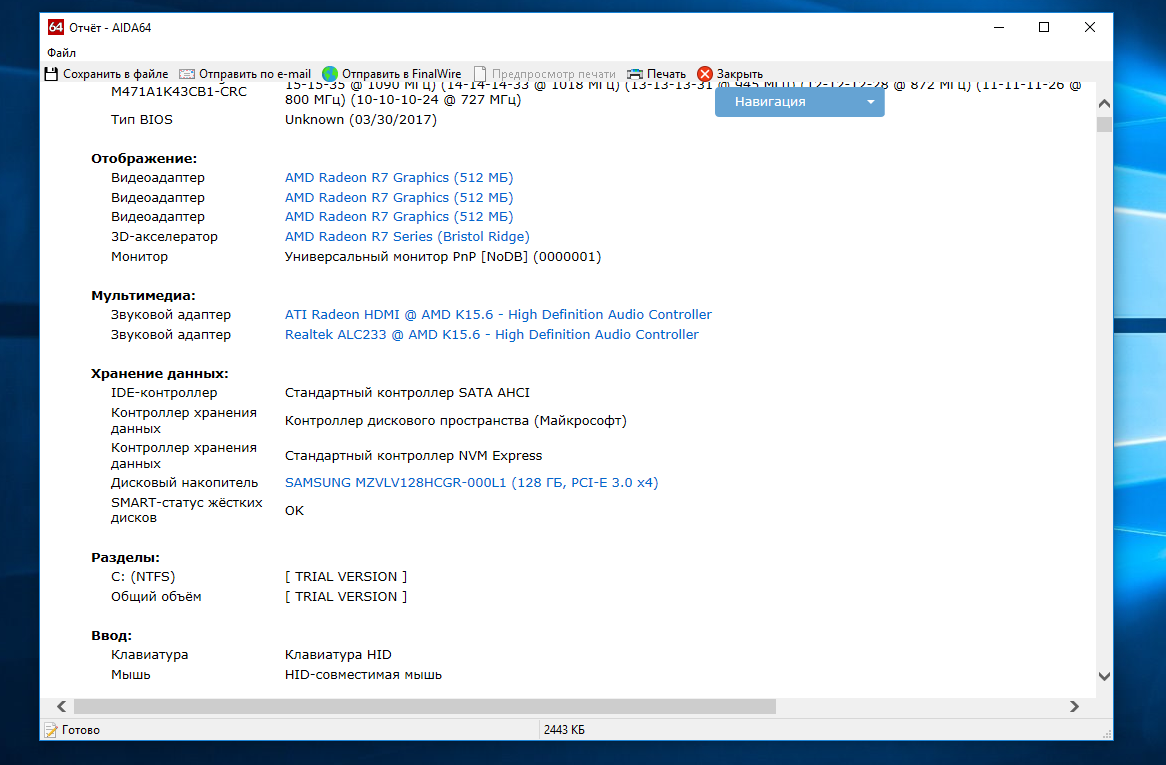Click Клавиатура HID value
The height and width of the screenshot is (765, 1166).
[338, 655]
